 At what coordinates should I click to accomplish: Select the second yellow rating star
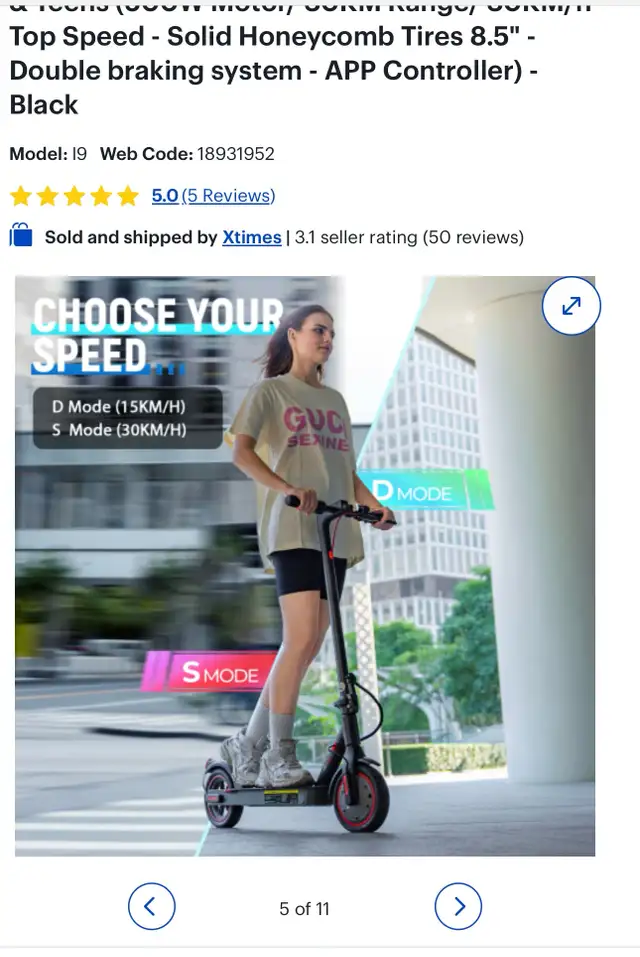(48, 197)
